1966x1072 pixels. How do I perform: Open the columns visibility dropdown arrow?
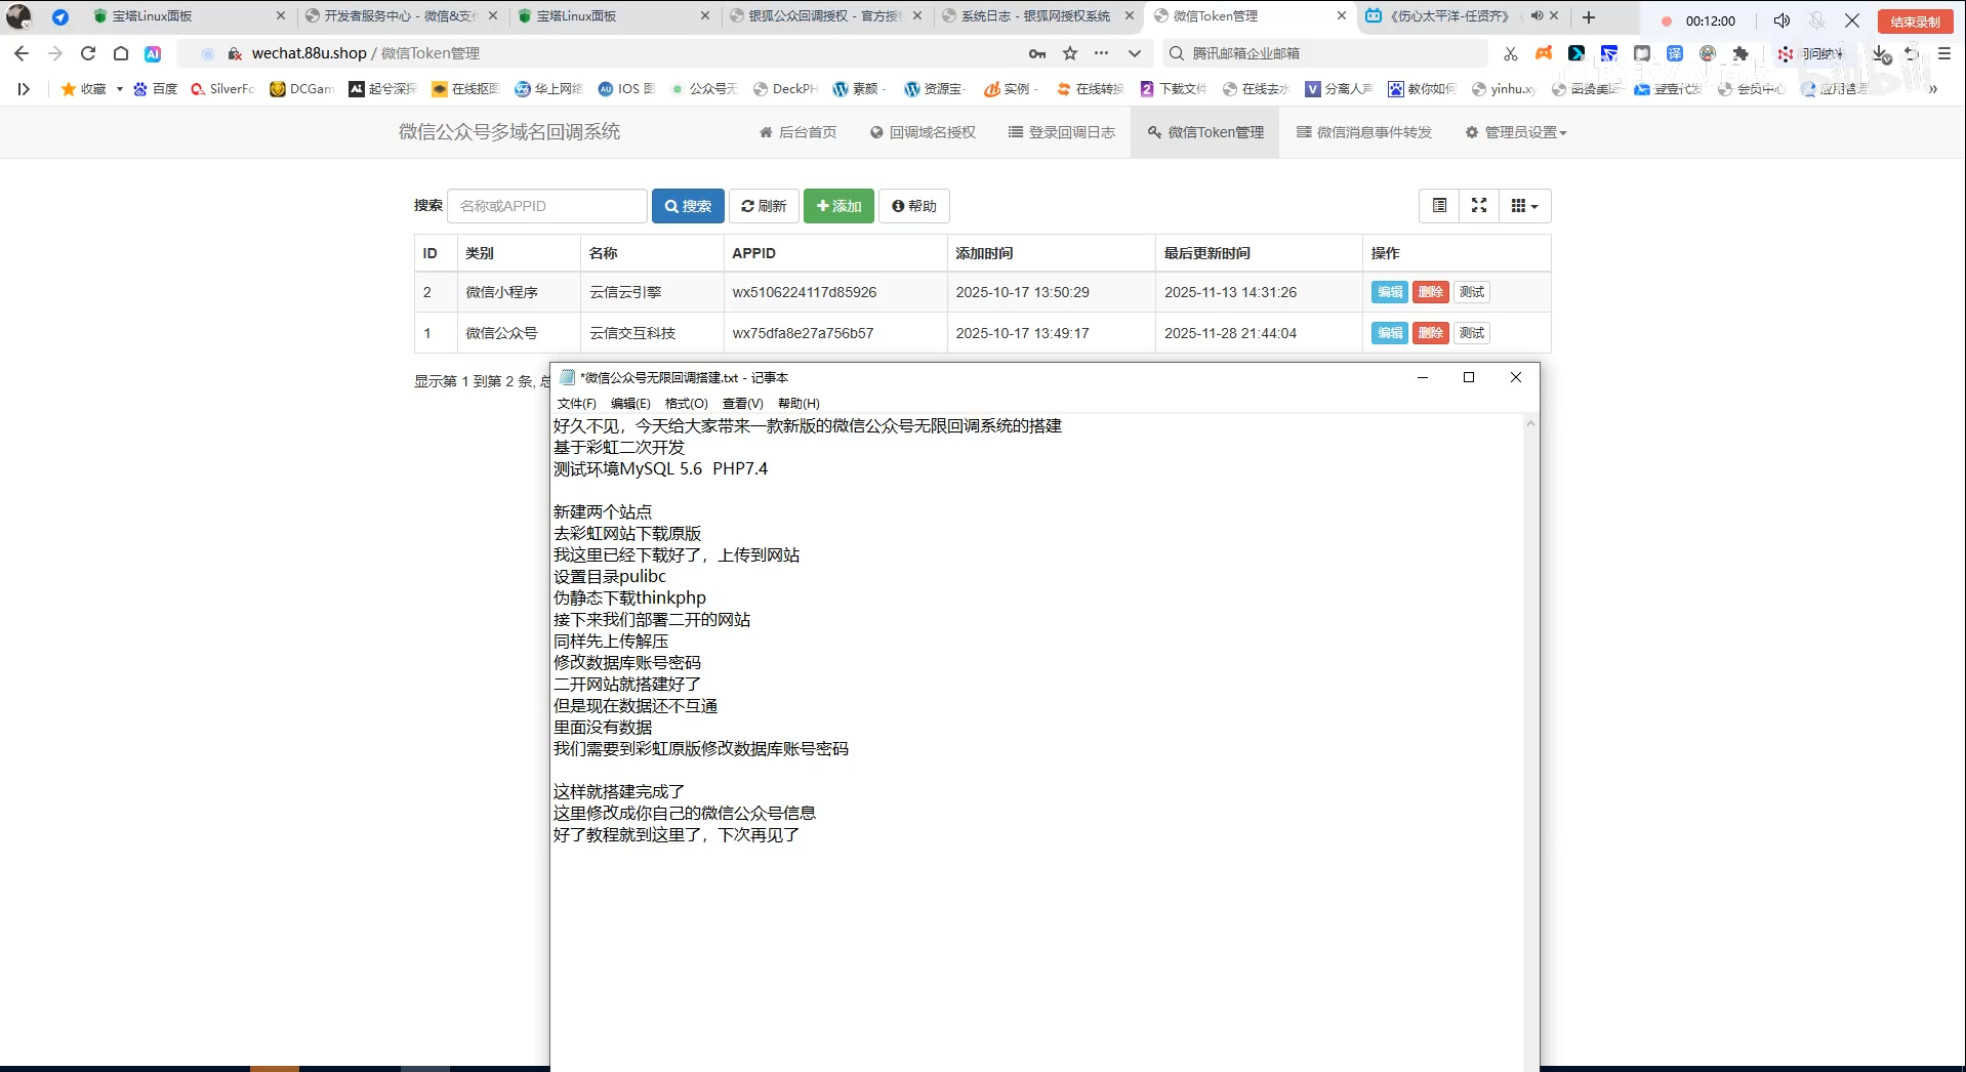tap(1534, 206)
